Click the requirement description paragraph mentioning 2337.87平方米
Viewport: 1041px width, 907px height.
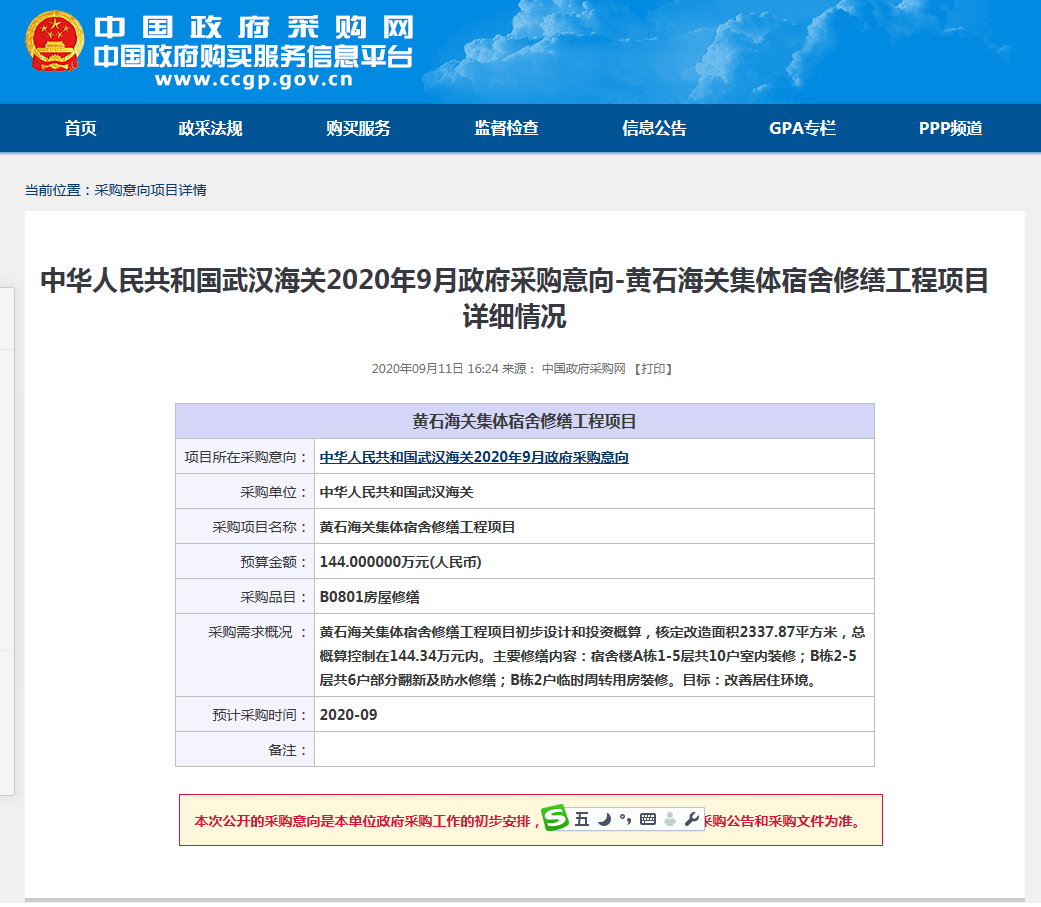(592, 656)
